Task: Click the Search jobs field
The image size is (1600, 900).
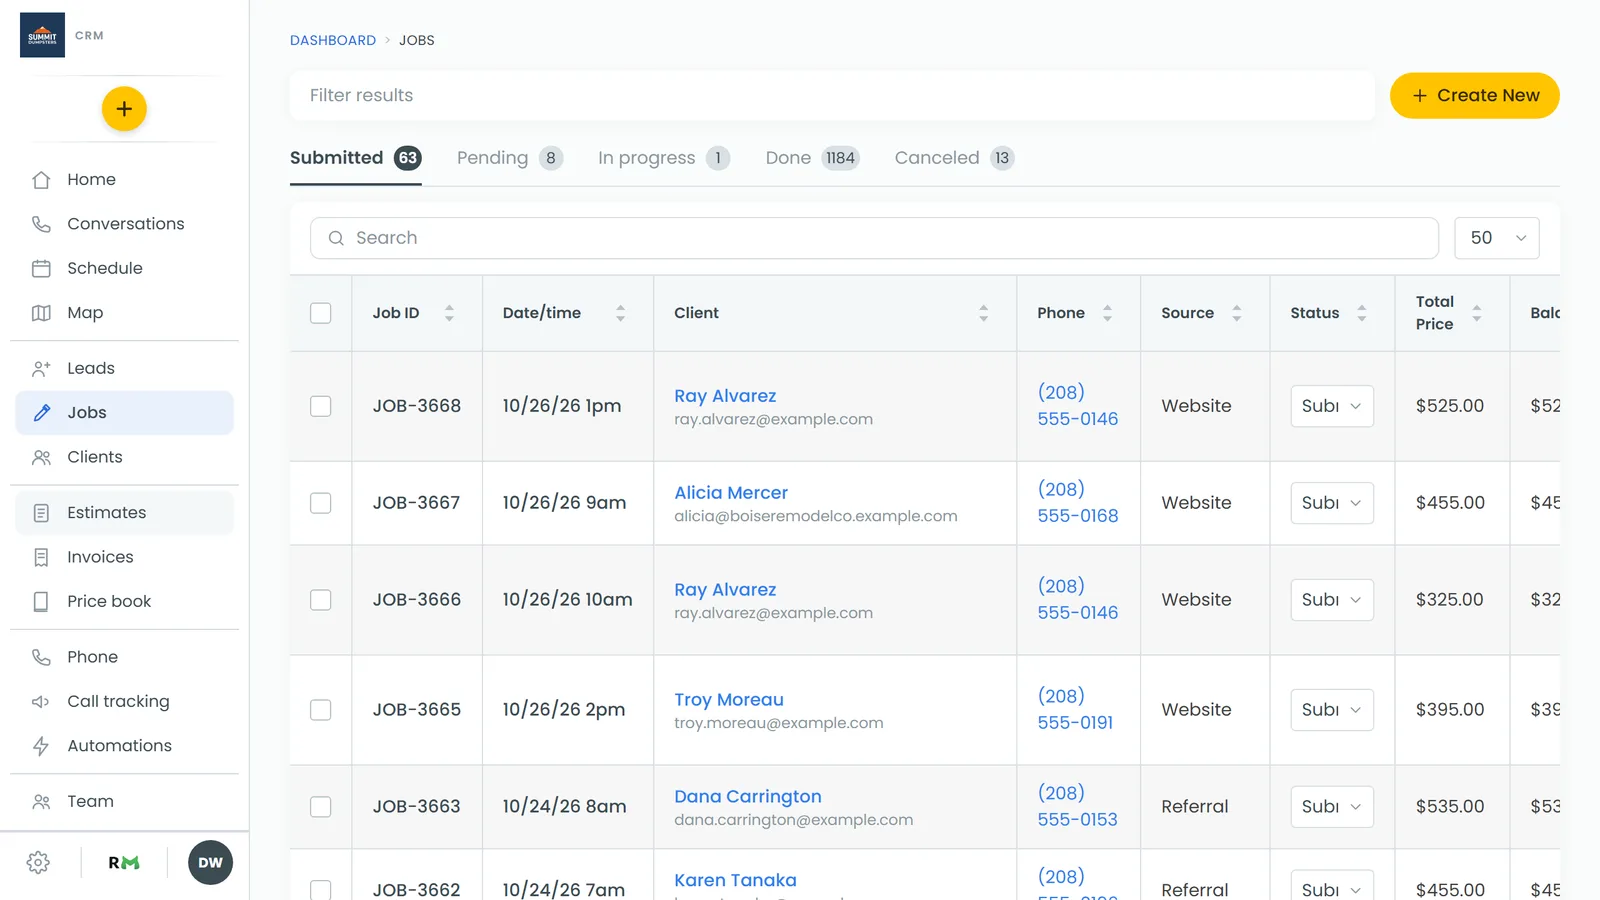Action: coord(875,238)
